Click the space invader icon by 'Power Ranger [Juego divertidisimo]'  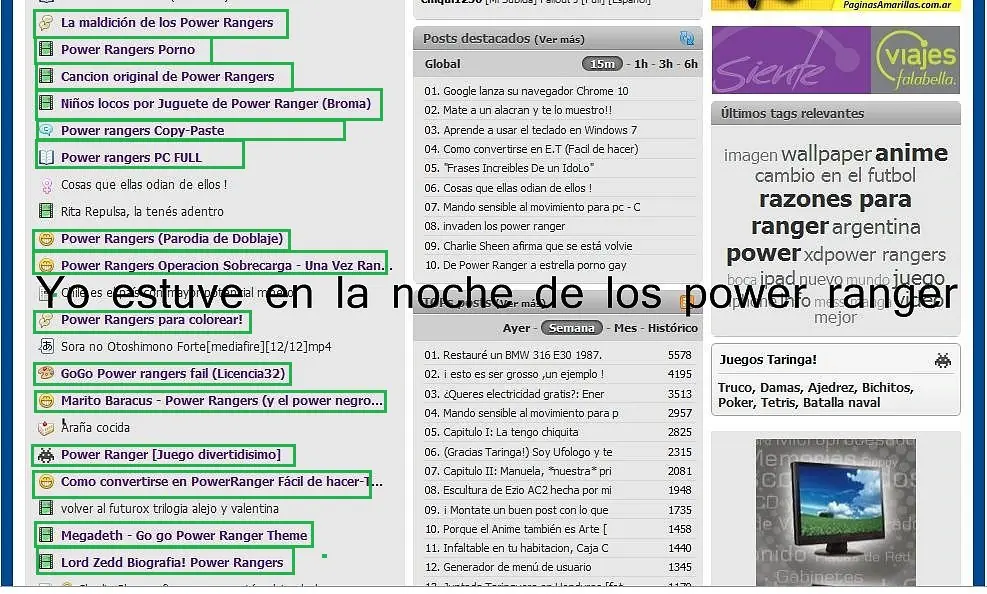pyautogui.click(x=46, y=454)
